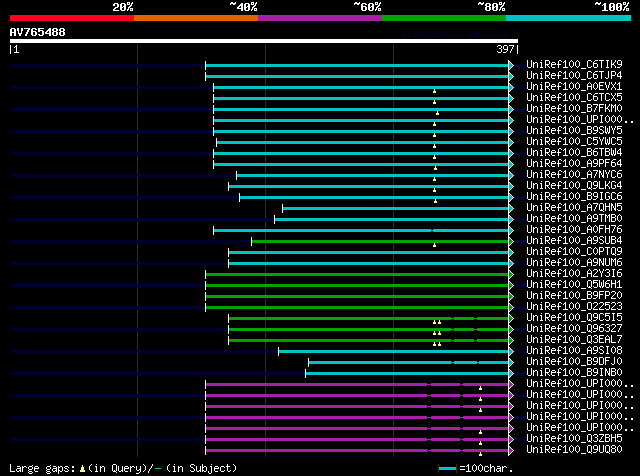Select the UniRef100_Q96327 label
Image resolution: width=640 pixels, height=476 pixels.
[574, 329]
